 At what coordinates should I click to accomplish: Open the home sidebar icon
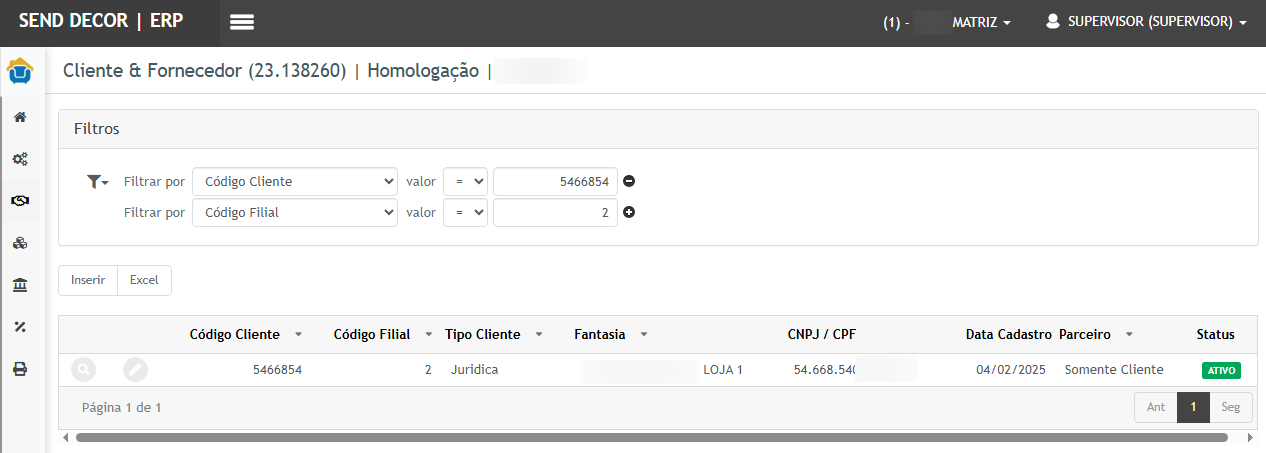click(20, 117)
